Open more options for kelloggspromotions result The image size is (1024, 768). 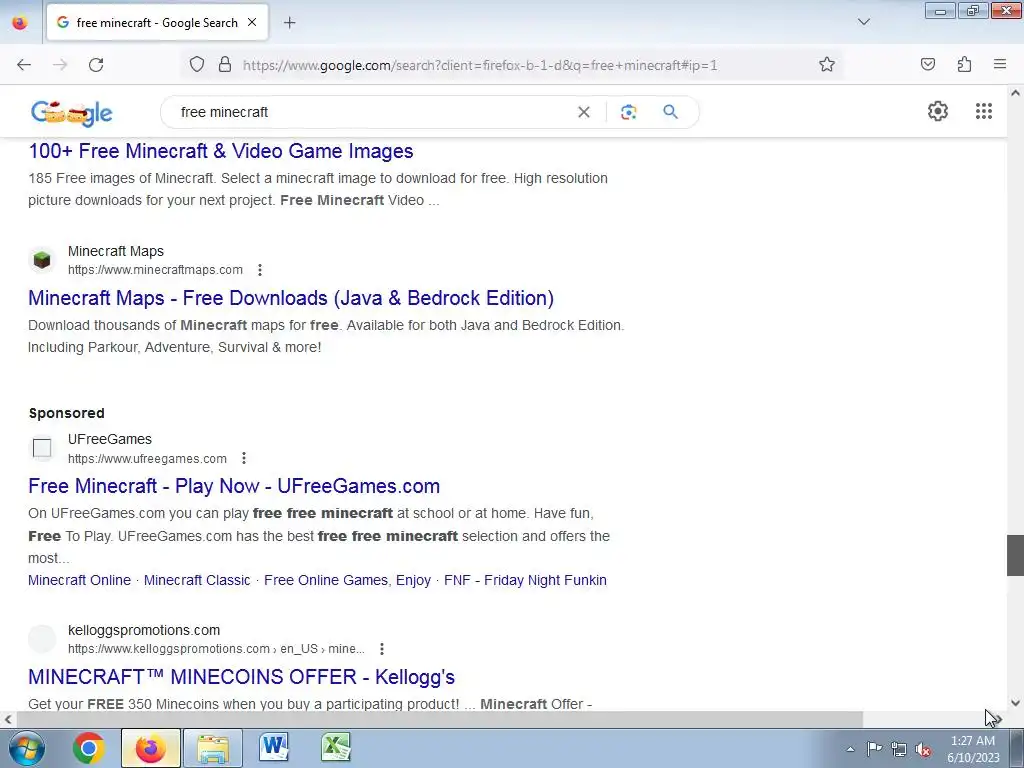click(x=382, y=648)
